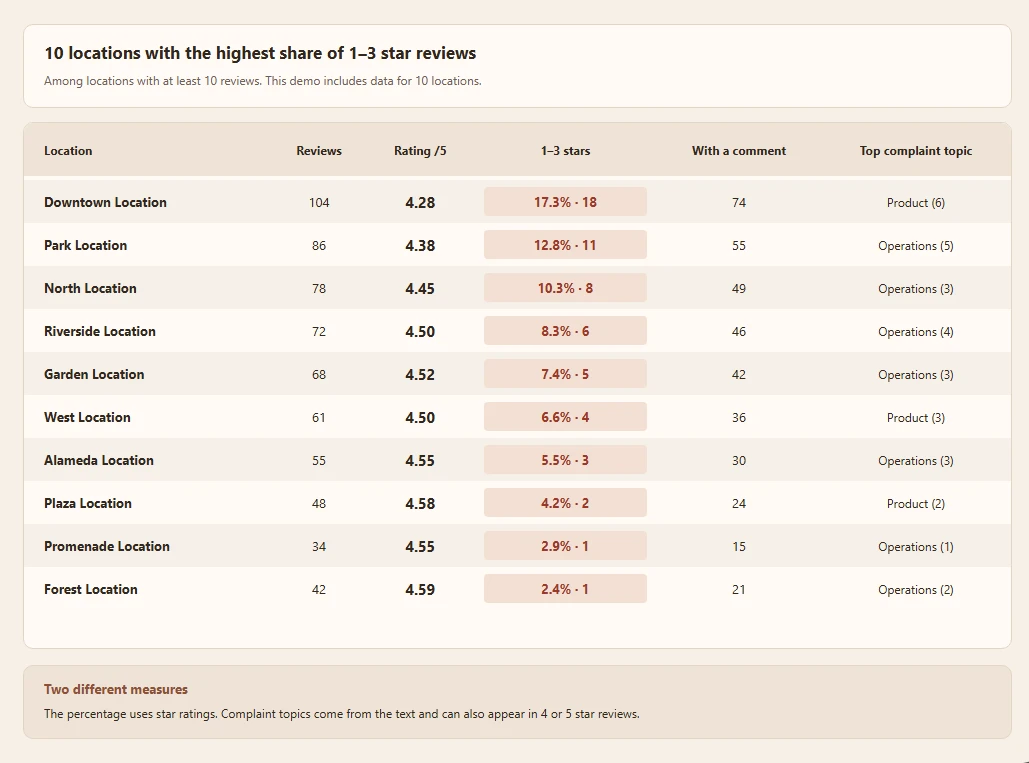Click the Rating /5 column header
This screenshot has height=763, width=1029.
[x=420, y=151]
